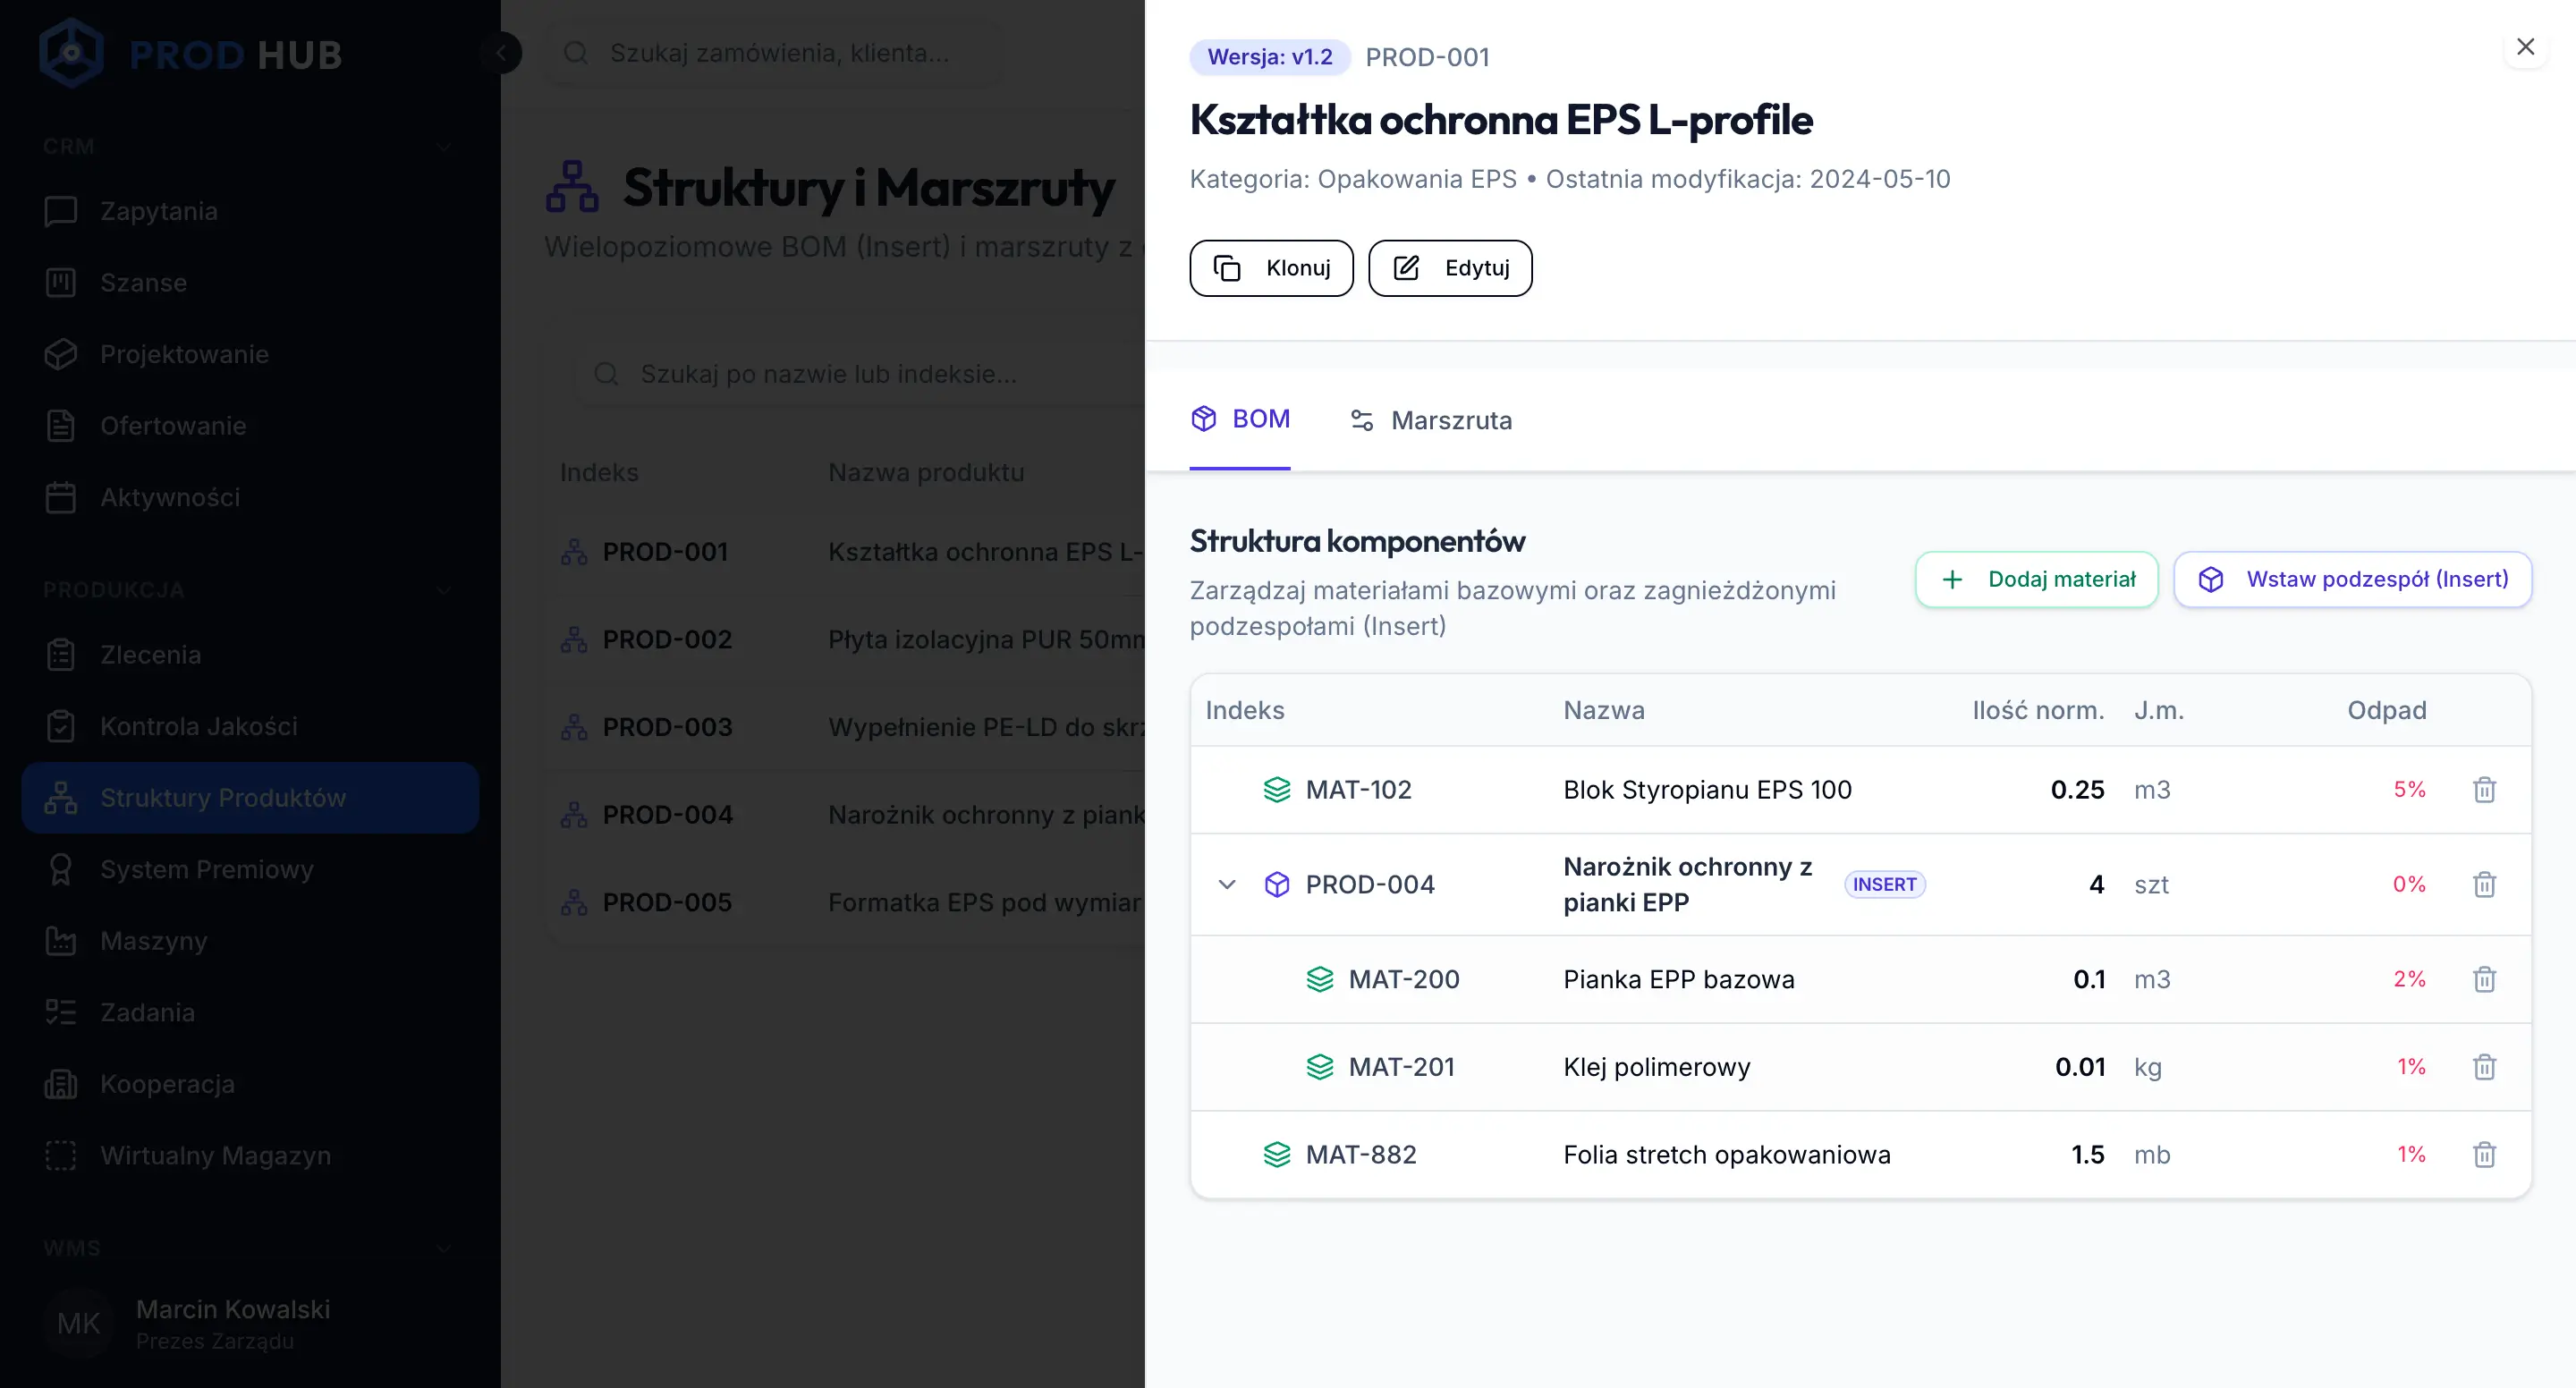Click the PROD-004 cube subassembly icon
Image resolution: width=2576 pixels, height=1388 pixels.
[x=1277, y=884]
